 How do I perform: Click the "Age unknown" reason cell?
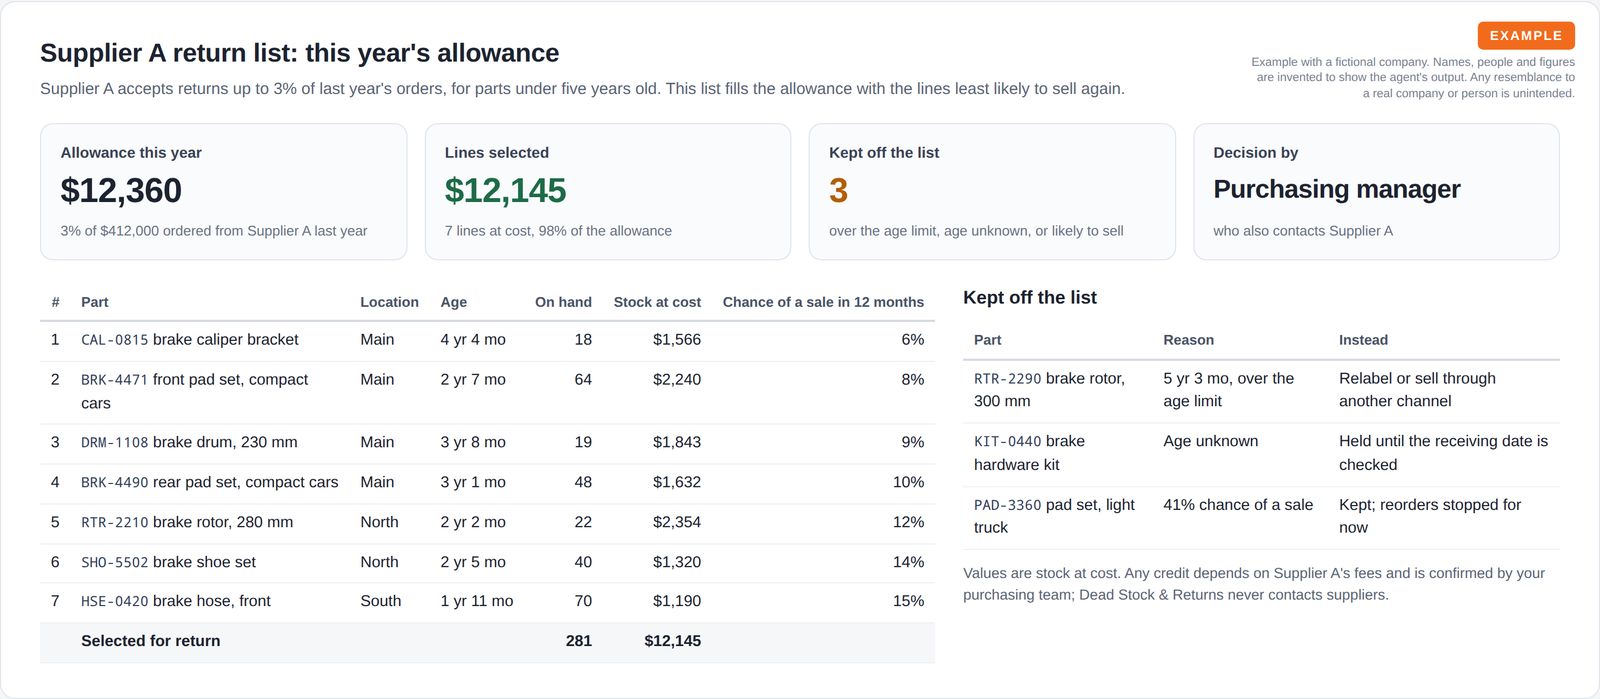(x=1210, y=441)
